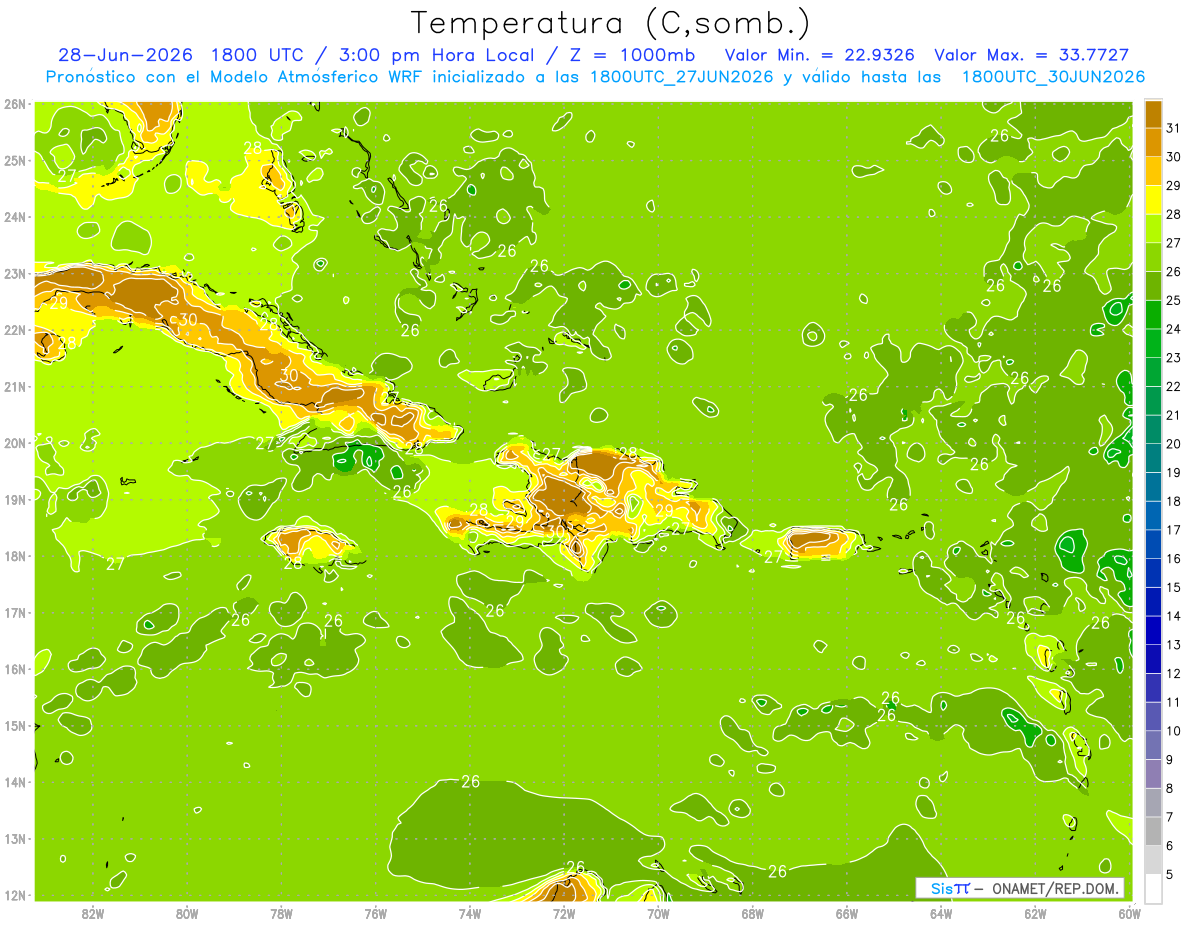
Task: Click the brown swatch above 31 in legend
Action: click(1153, 113)
